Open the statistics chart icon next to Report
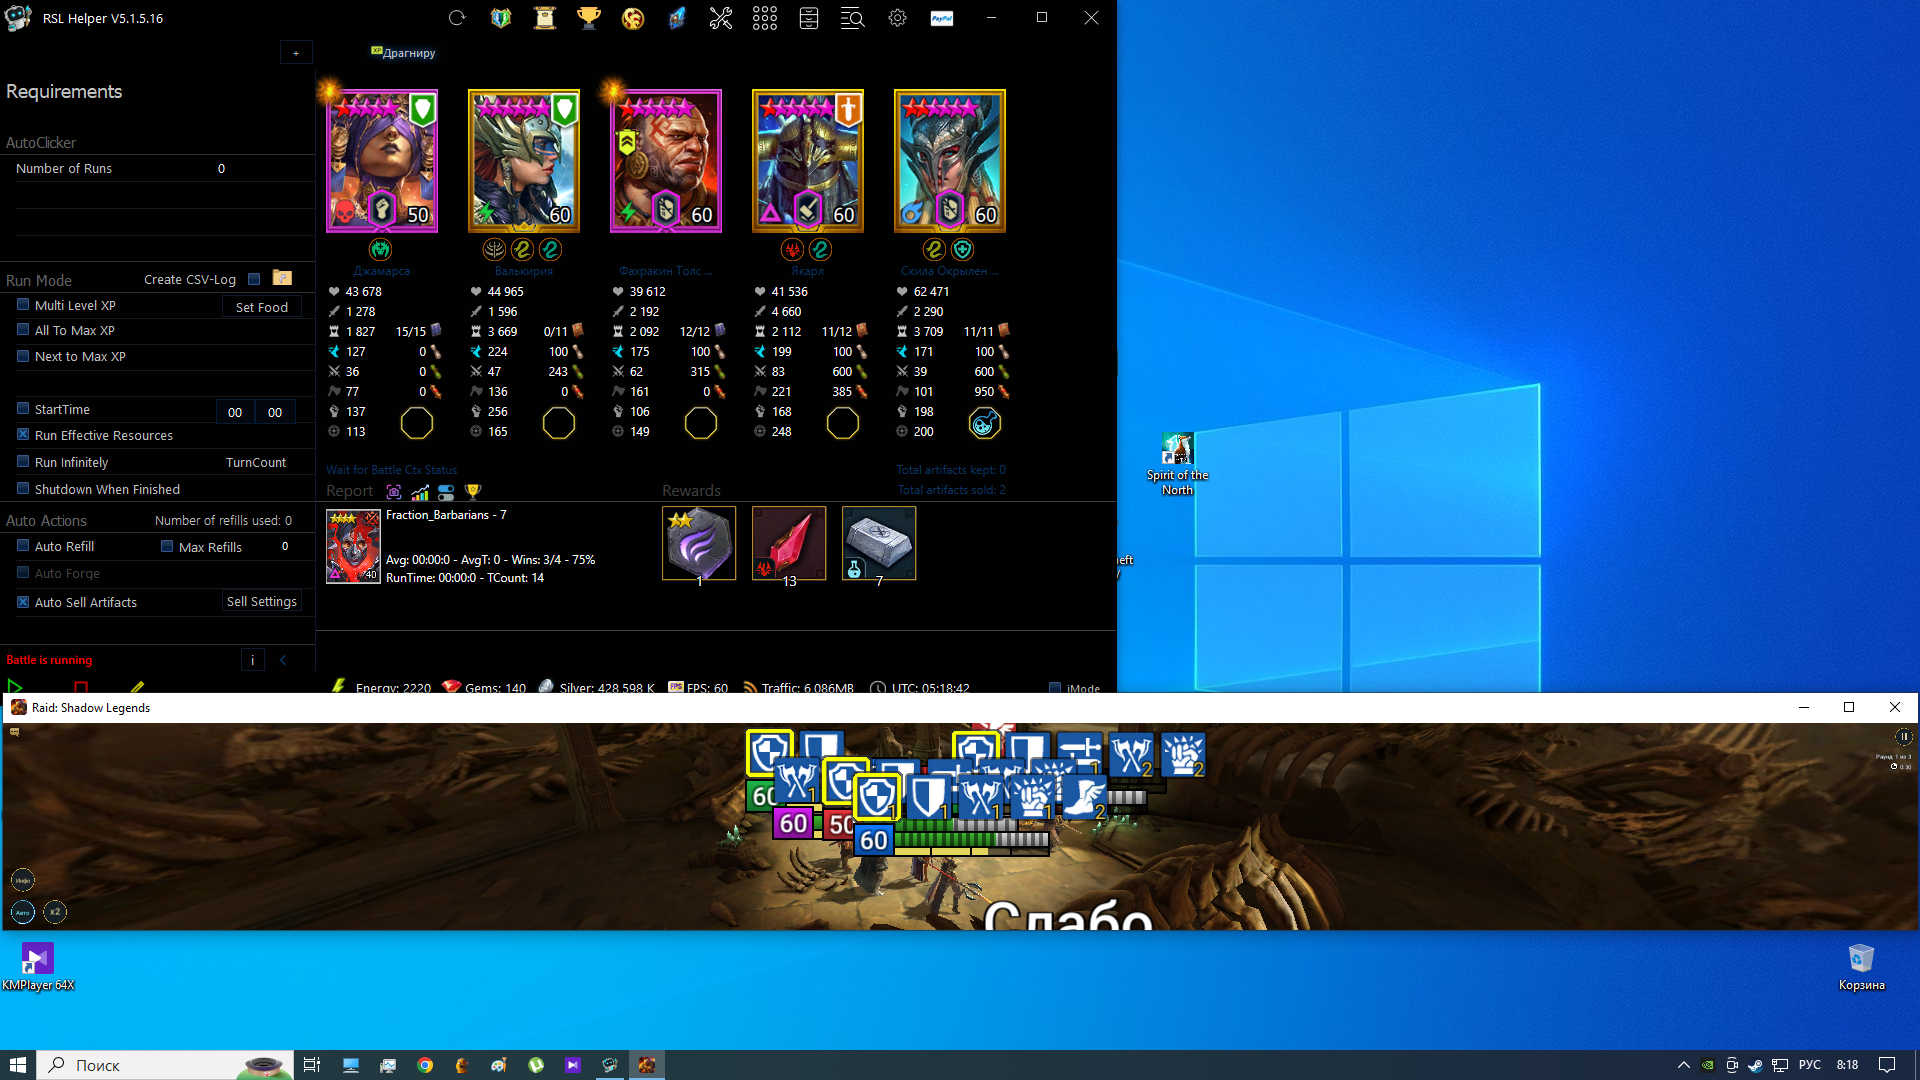The height and width of the screenshot is (1080, 1920). tap(420, 492)
